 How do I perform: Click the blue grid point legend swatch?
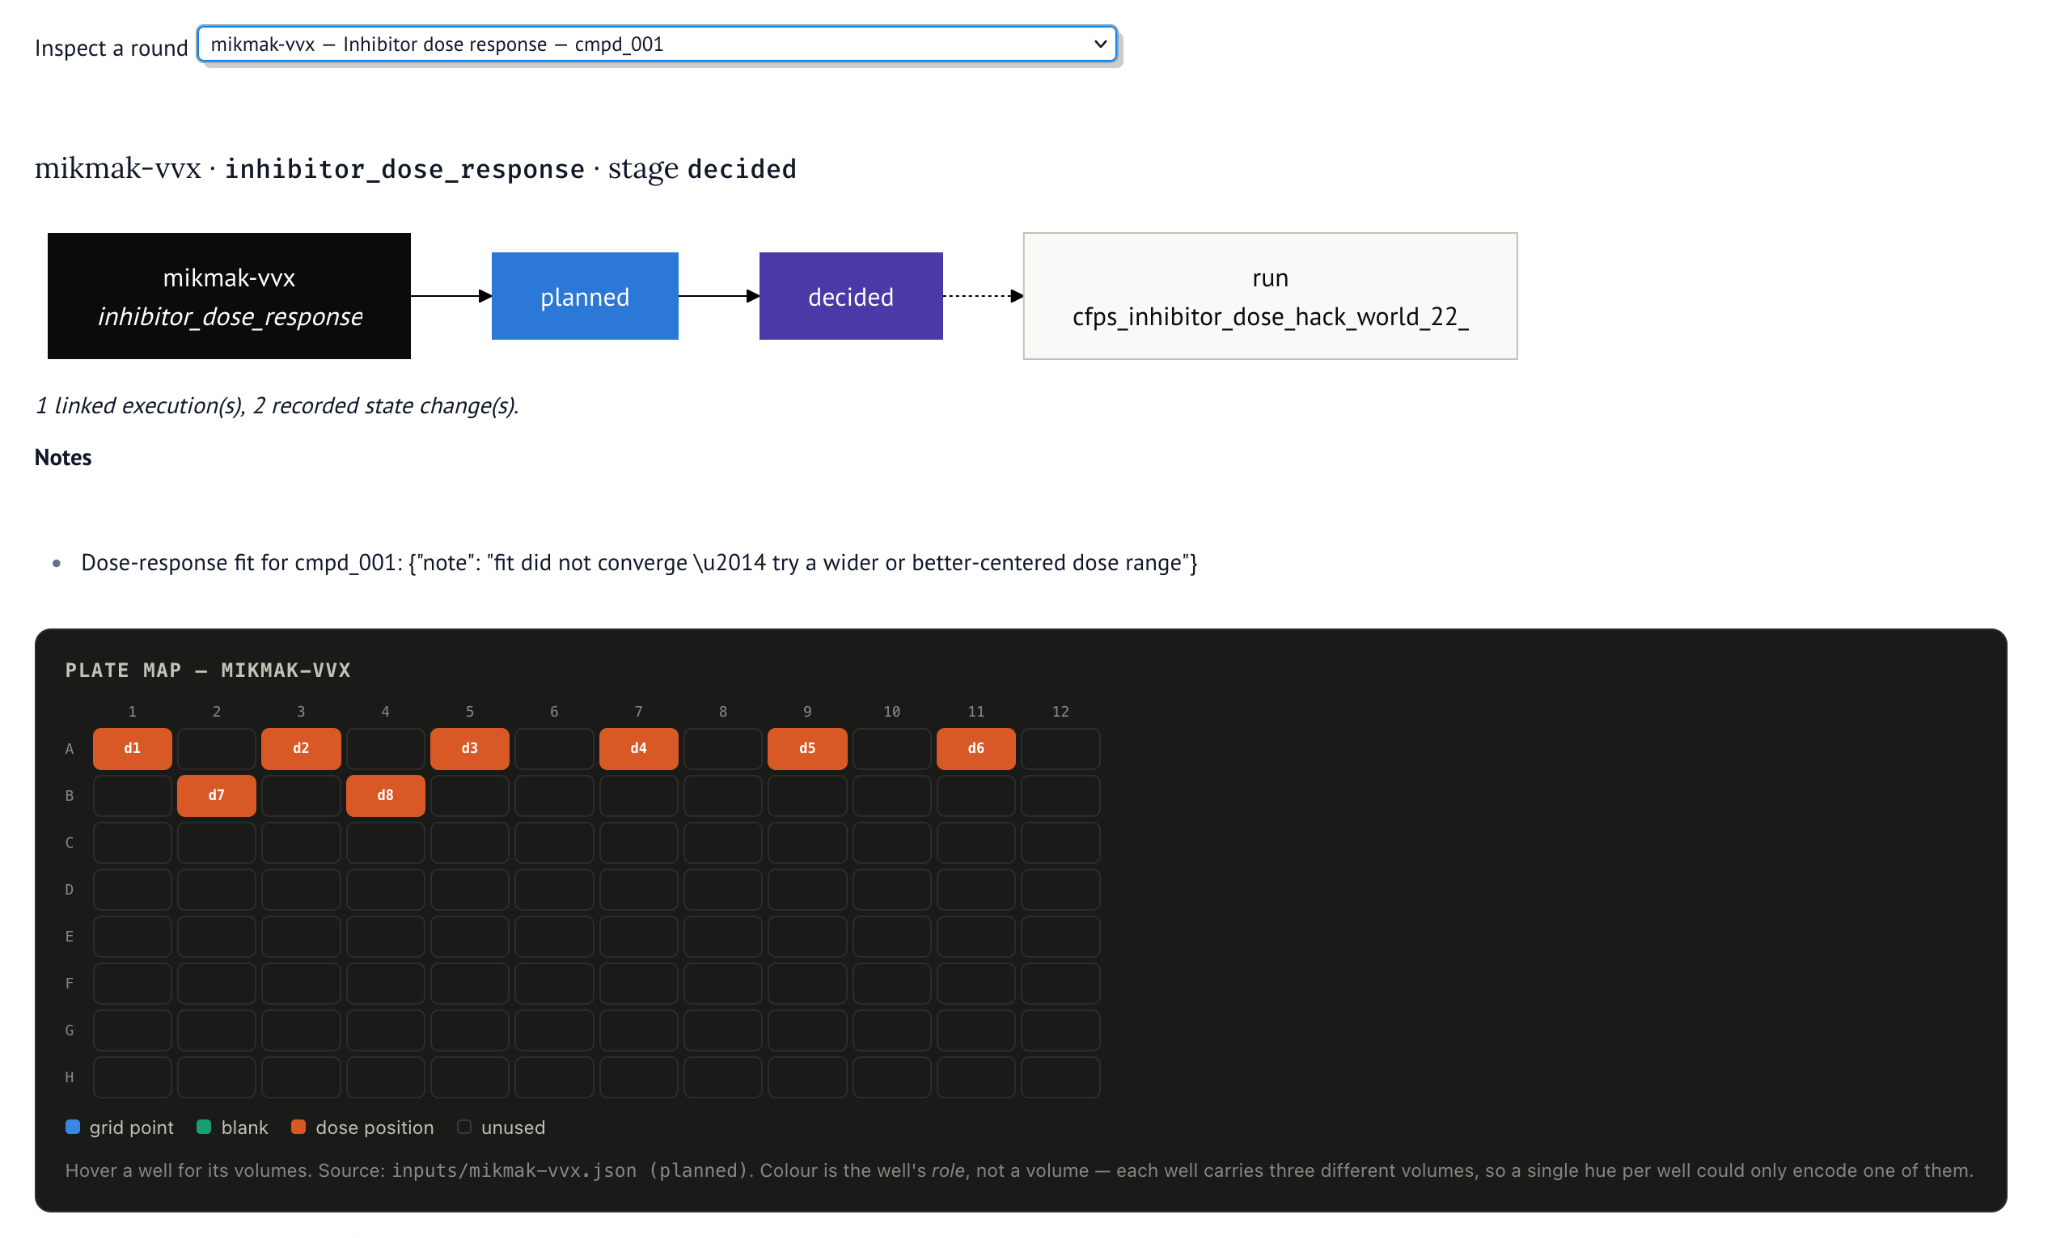pos(73,1127)
